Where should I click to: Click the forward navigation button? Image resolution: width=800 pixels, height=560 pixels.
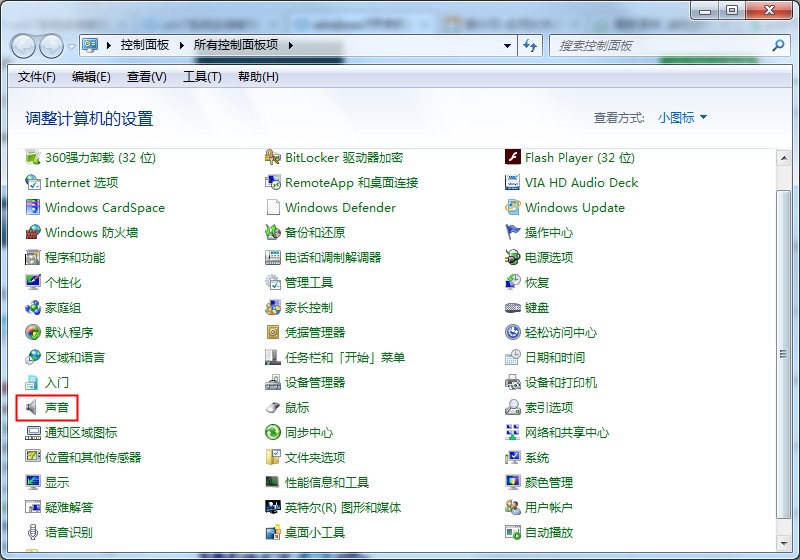(x=52, y=46)
